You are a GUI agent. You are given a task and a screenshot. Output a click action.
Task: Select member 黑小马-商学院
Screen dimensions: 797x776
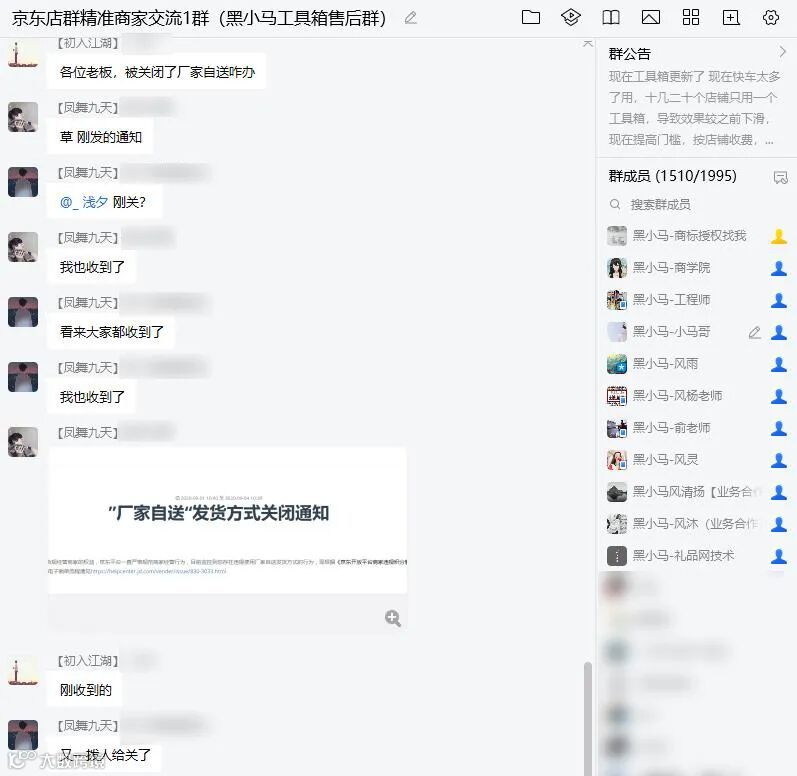click(x=696, y=268)
